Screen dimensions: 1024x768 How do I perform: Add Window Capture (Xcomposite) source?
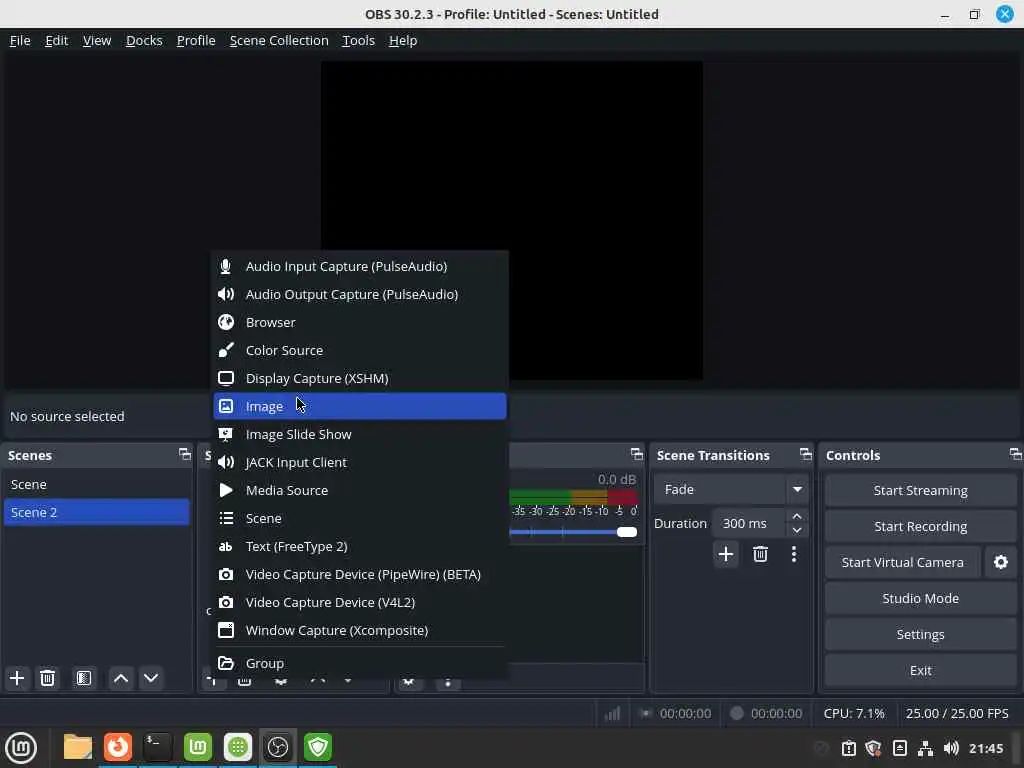[x=360, y=631]
